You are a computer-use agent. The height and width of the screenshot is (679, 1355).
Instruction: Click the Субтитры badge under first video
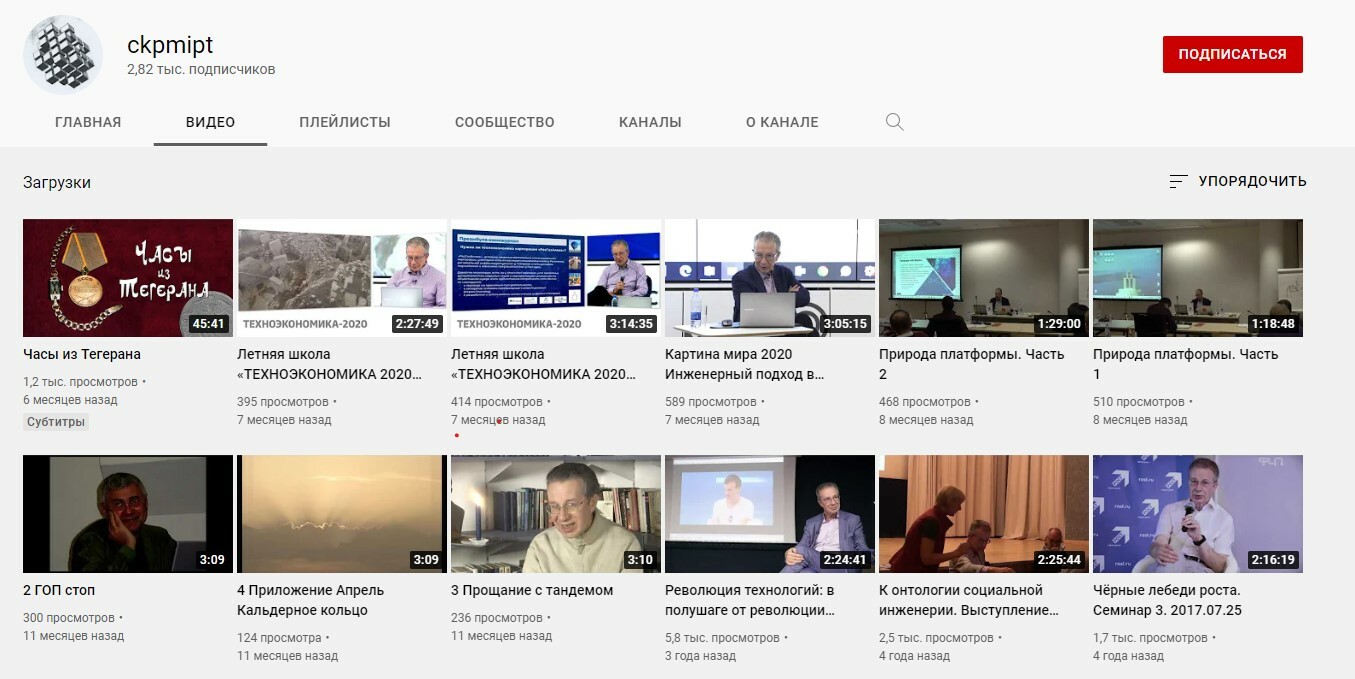56,422
